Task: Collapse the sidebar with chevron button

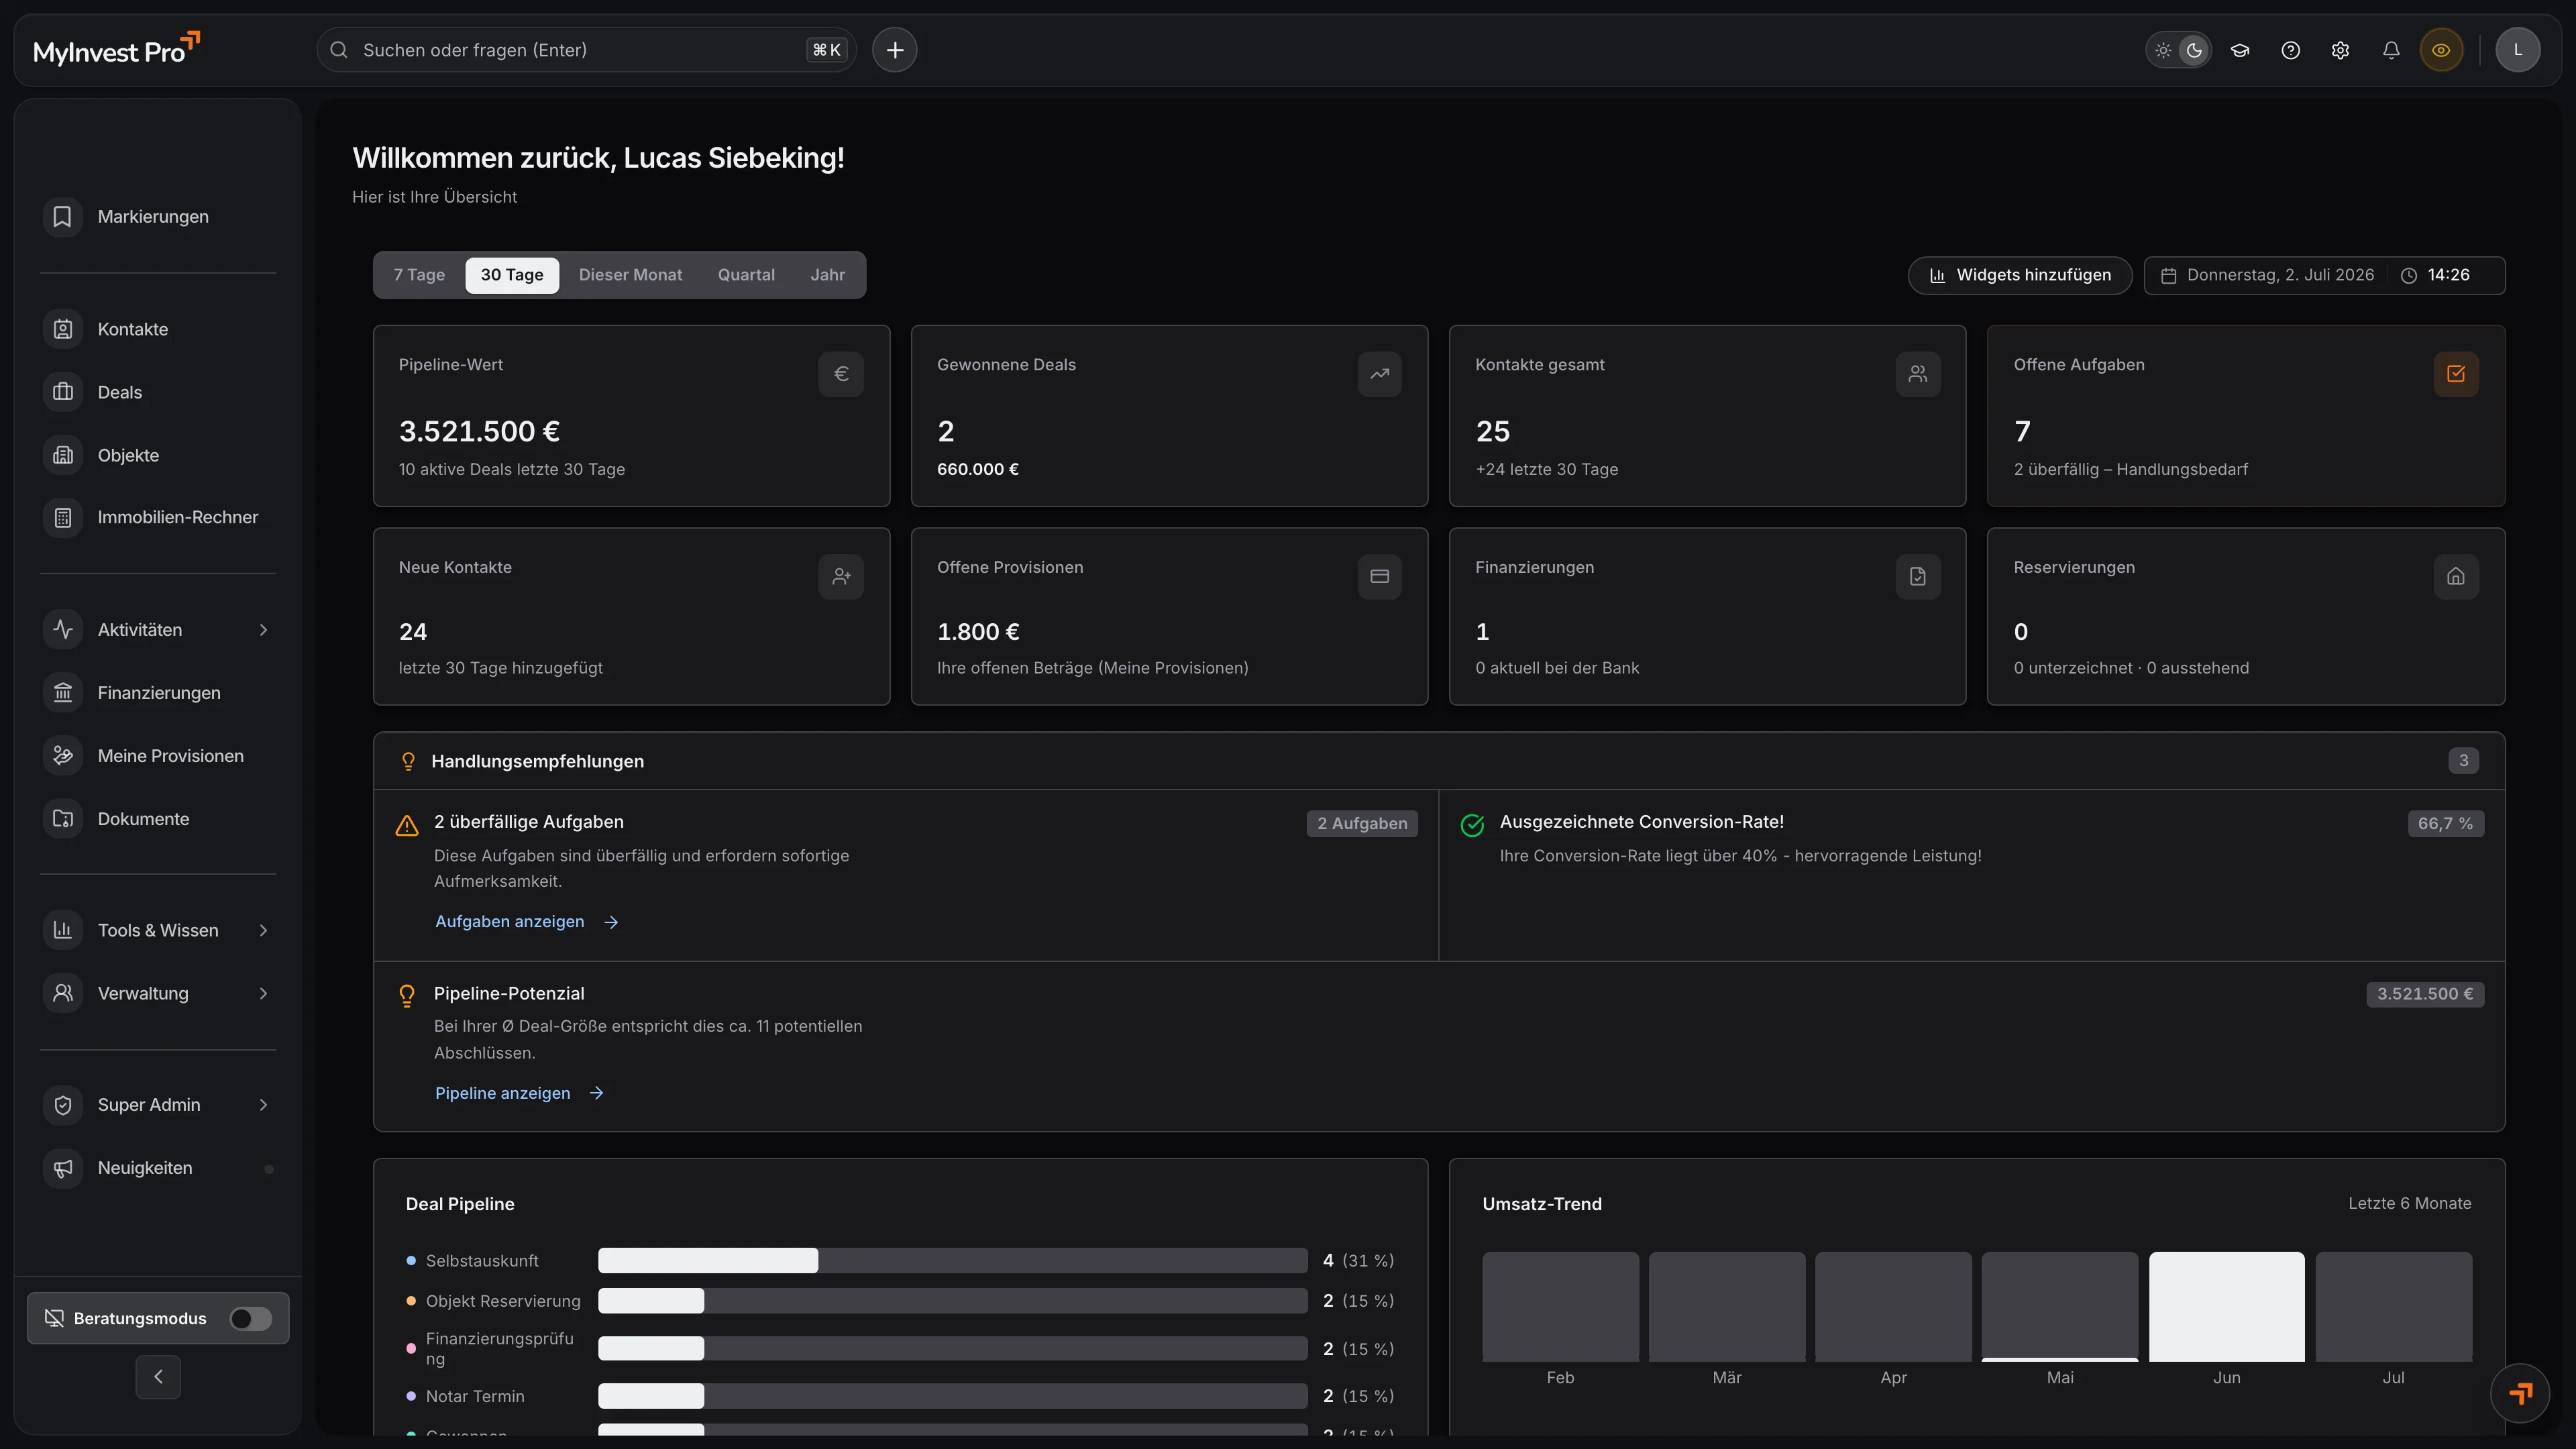Action: (158, 1377)
